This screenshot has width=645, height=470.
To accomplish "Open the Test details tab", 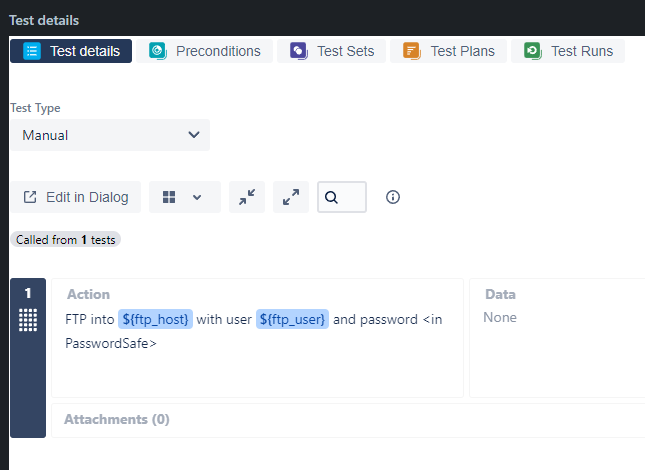I will point(71,51).
